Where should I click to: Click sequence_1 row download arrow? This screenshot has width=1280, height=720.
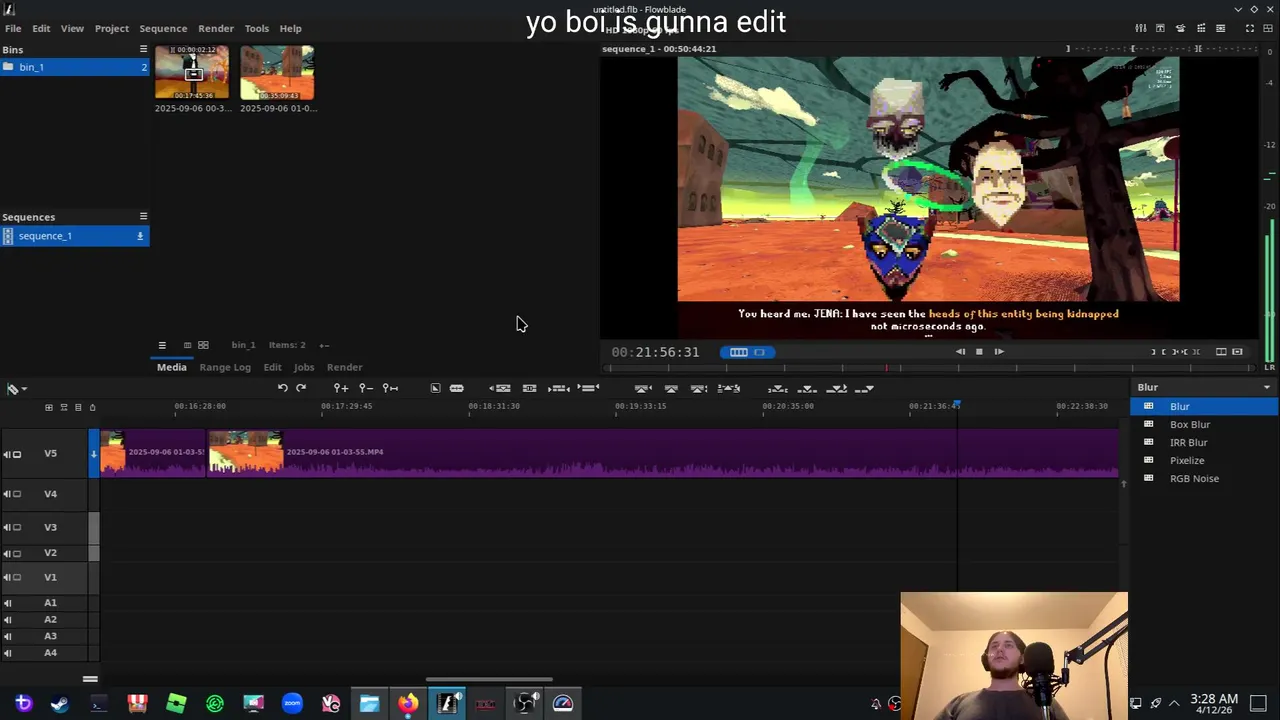pyautogui.click(x=140, y=236)
